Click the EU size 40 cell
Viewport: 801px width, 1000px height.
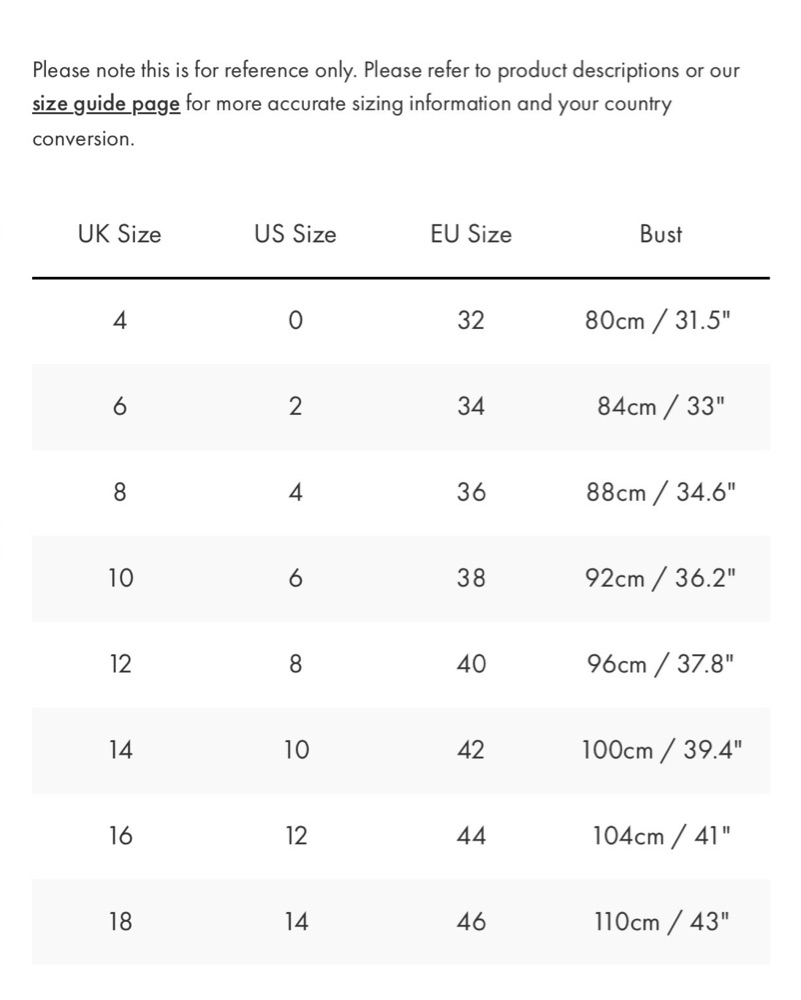(471, 665)
